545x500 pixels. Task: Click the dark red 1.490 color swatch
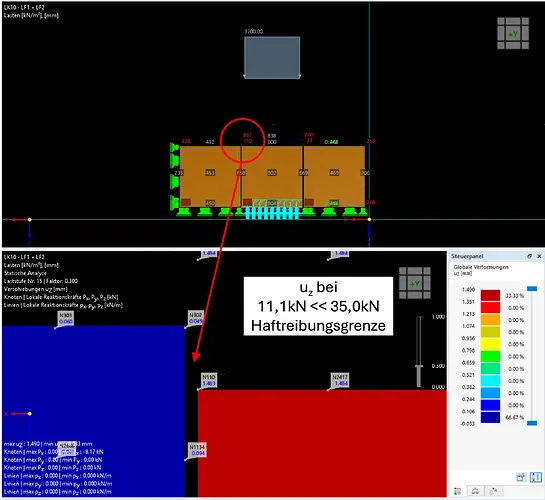click(490, 295)
